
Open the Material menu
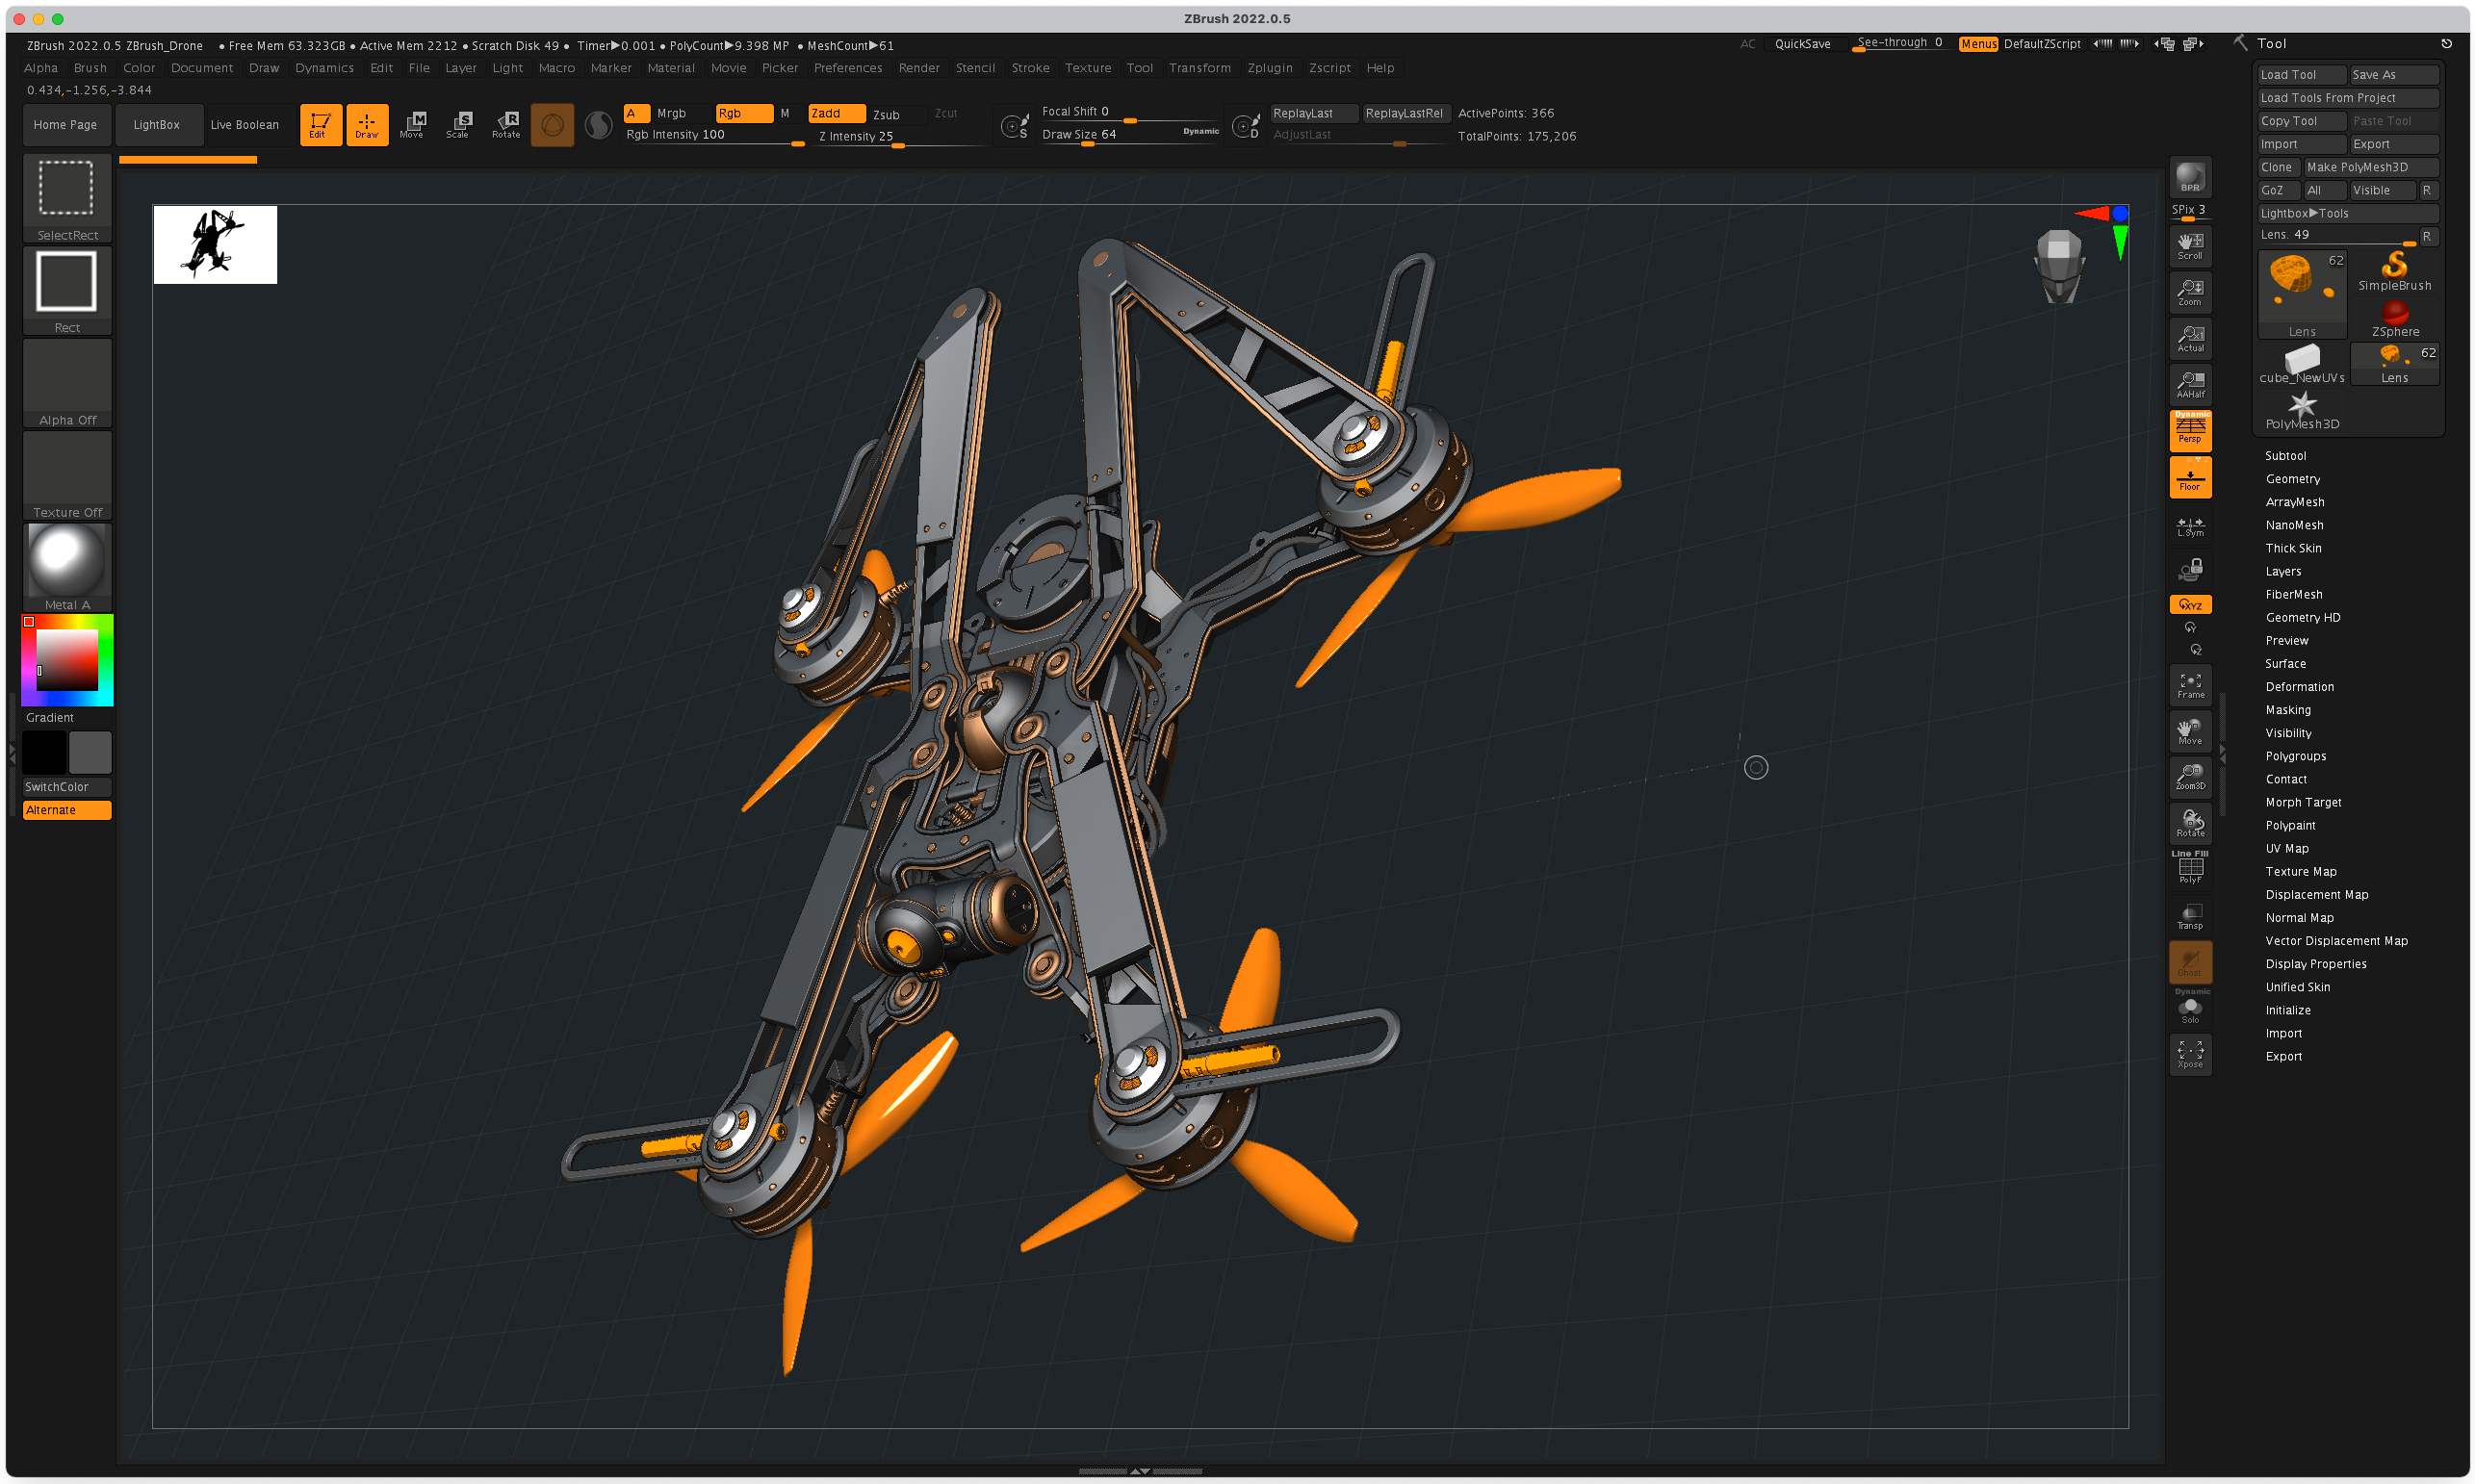click(670, 68)
